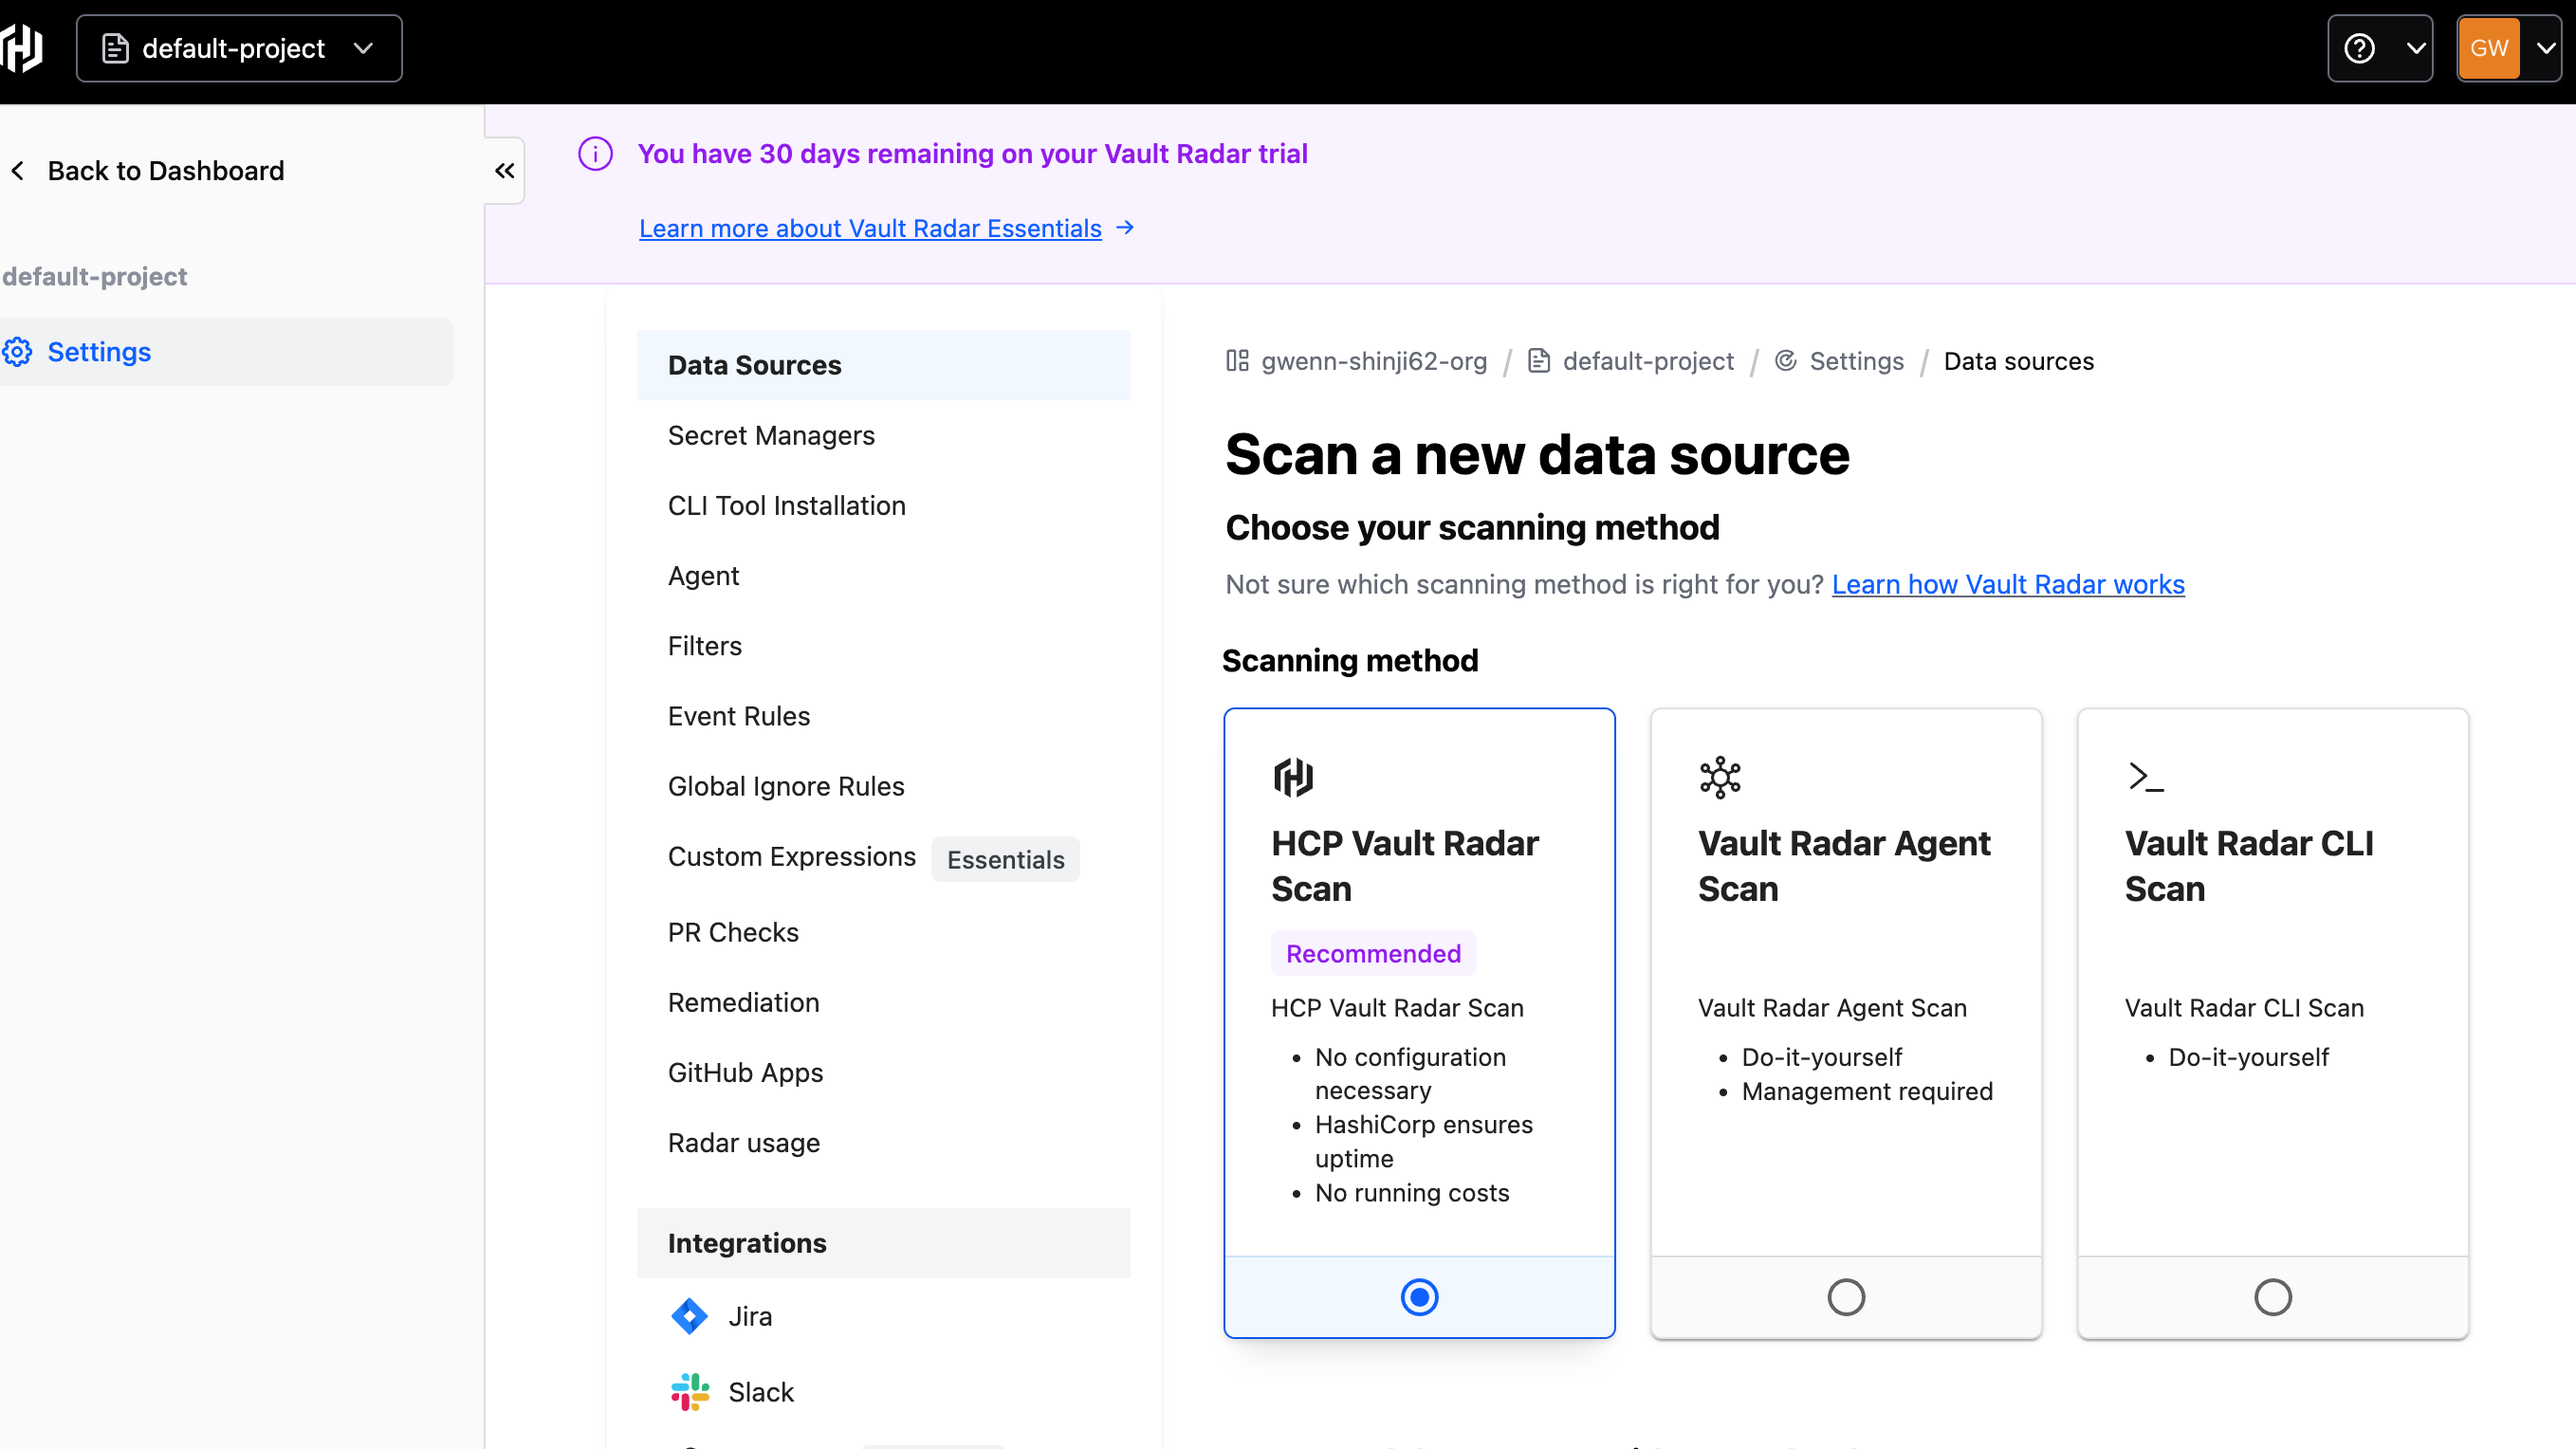Click Back to Dashboard
Screen dimensions: 2576x1449
(x=165, y=171)
